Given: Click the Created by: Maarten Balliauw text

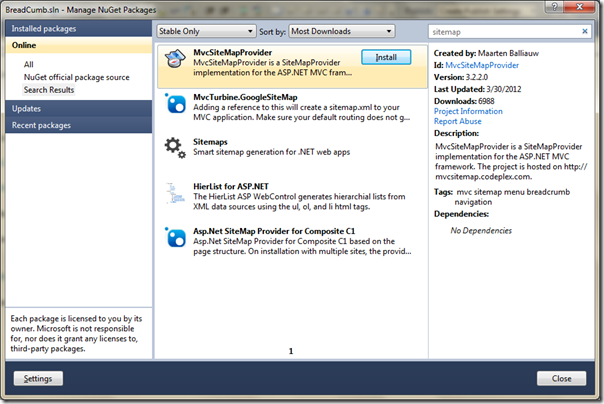Looking at the screenshot, I should point(486,53).
